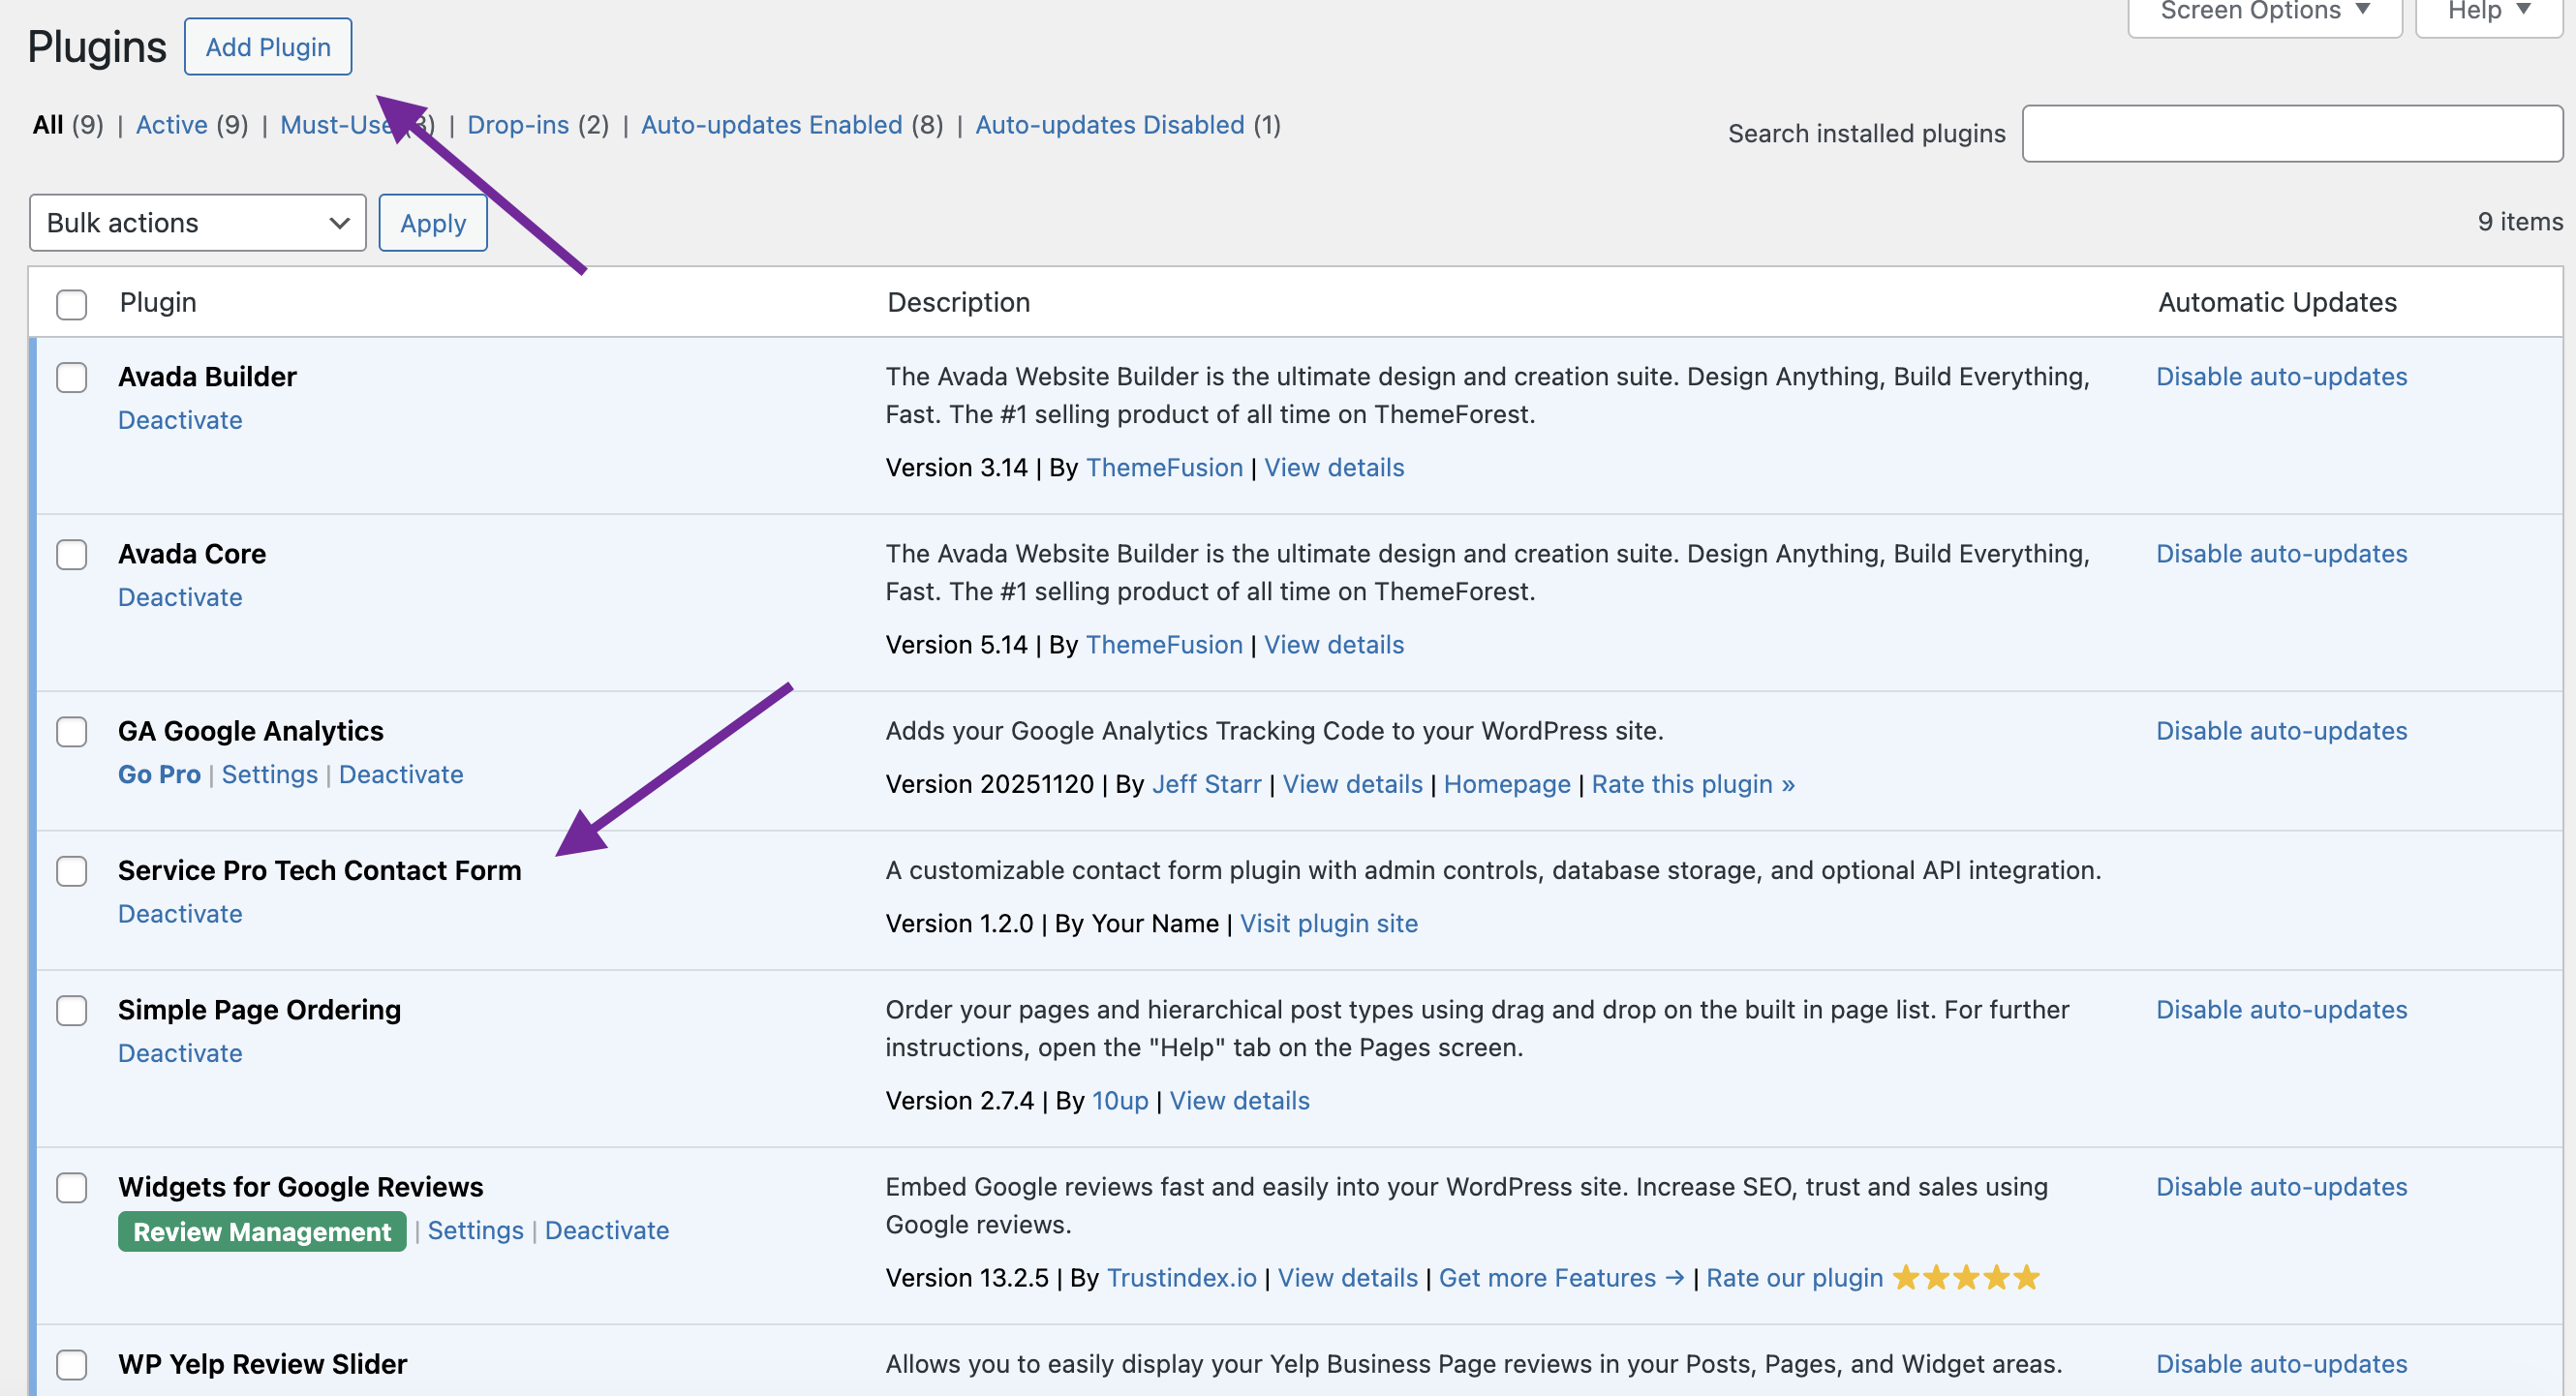This screenshot has height=1396, width=2576.
Task: Switch to the Active plugins filter
Action: point(171,125)
